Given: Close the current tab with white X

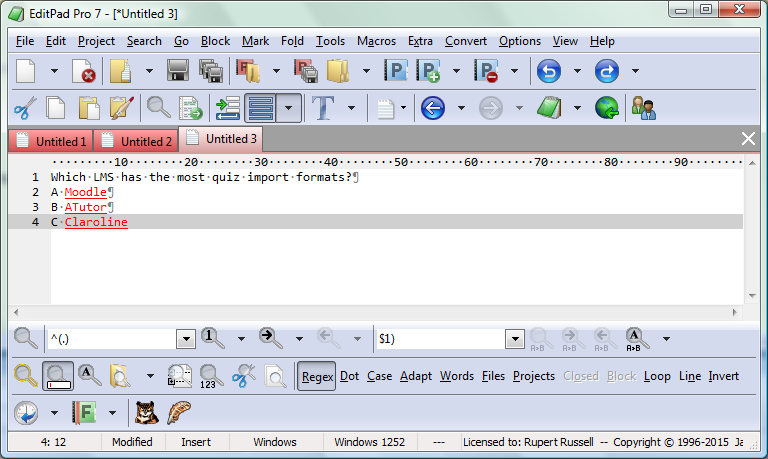Looking at the screenshot, I should 748,139.
